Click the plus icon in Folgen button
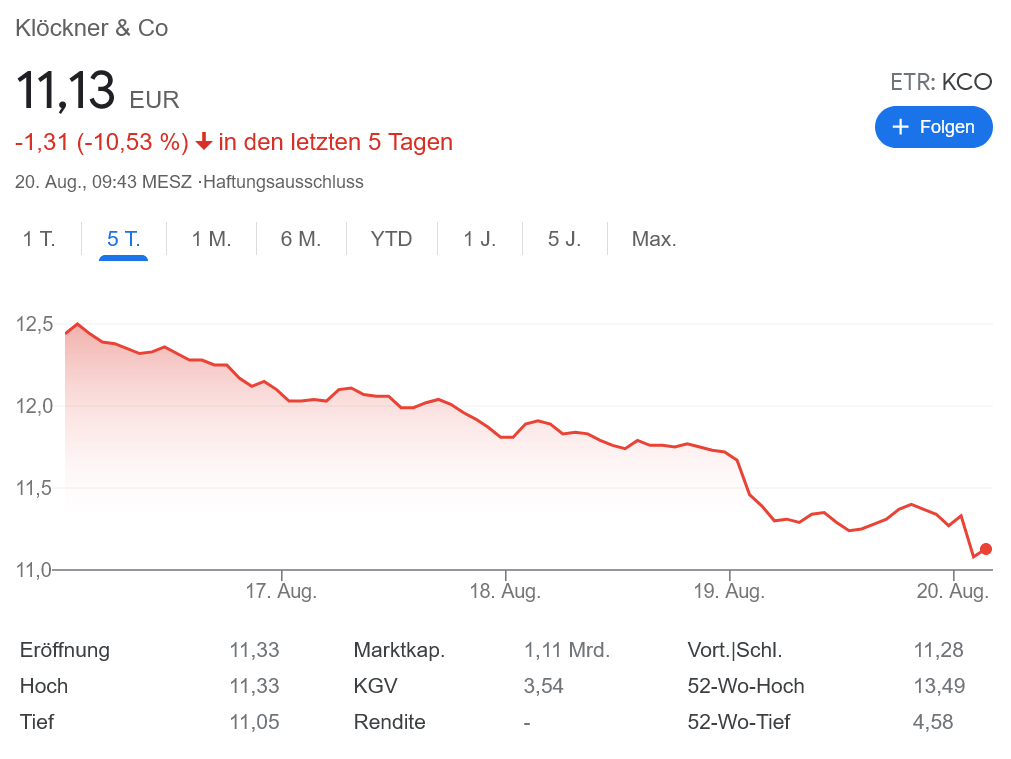 tap(900, 127)
